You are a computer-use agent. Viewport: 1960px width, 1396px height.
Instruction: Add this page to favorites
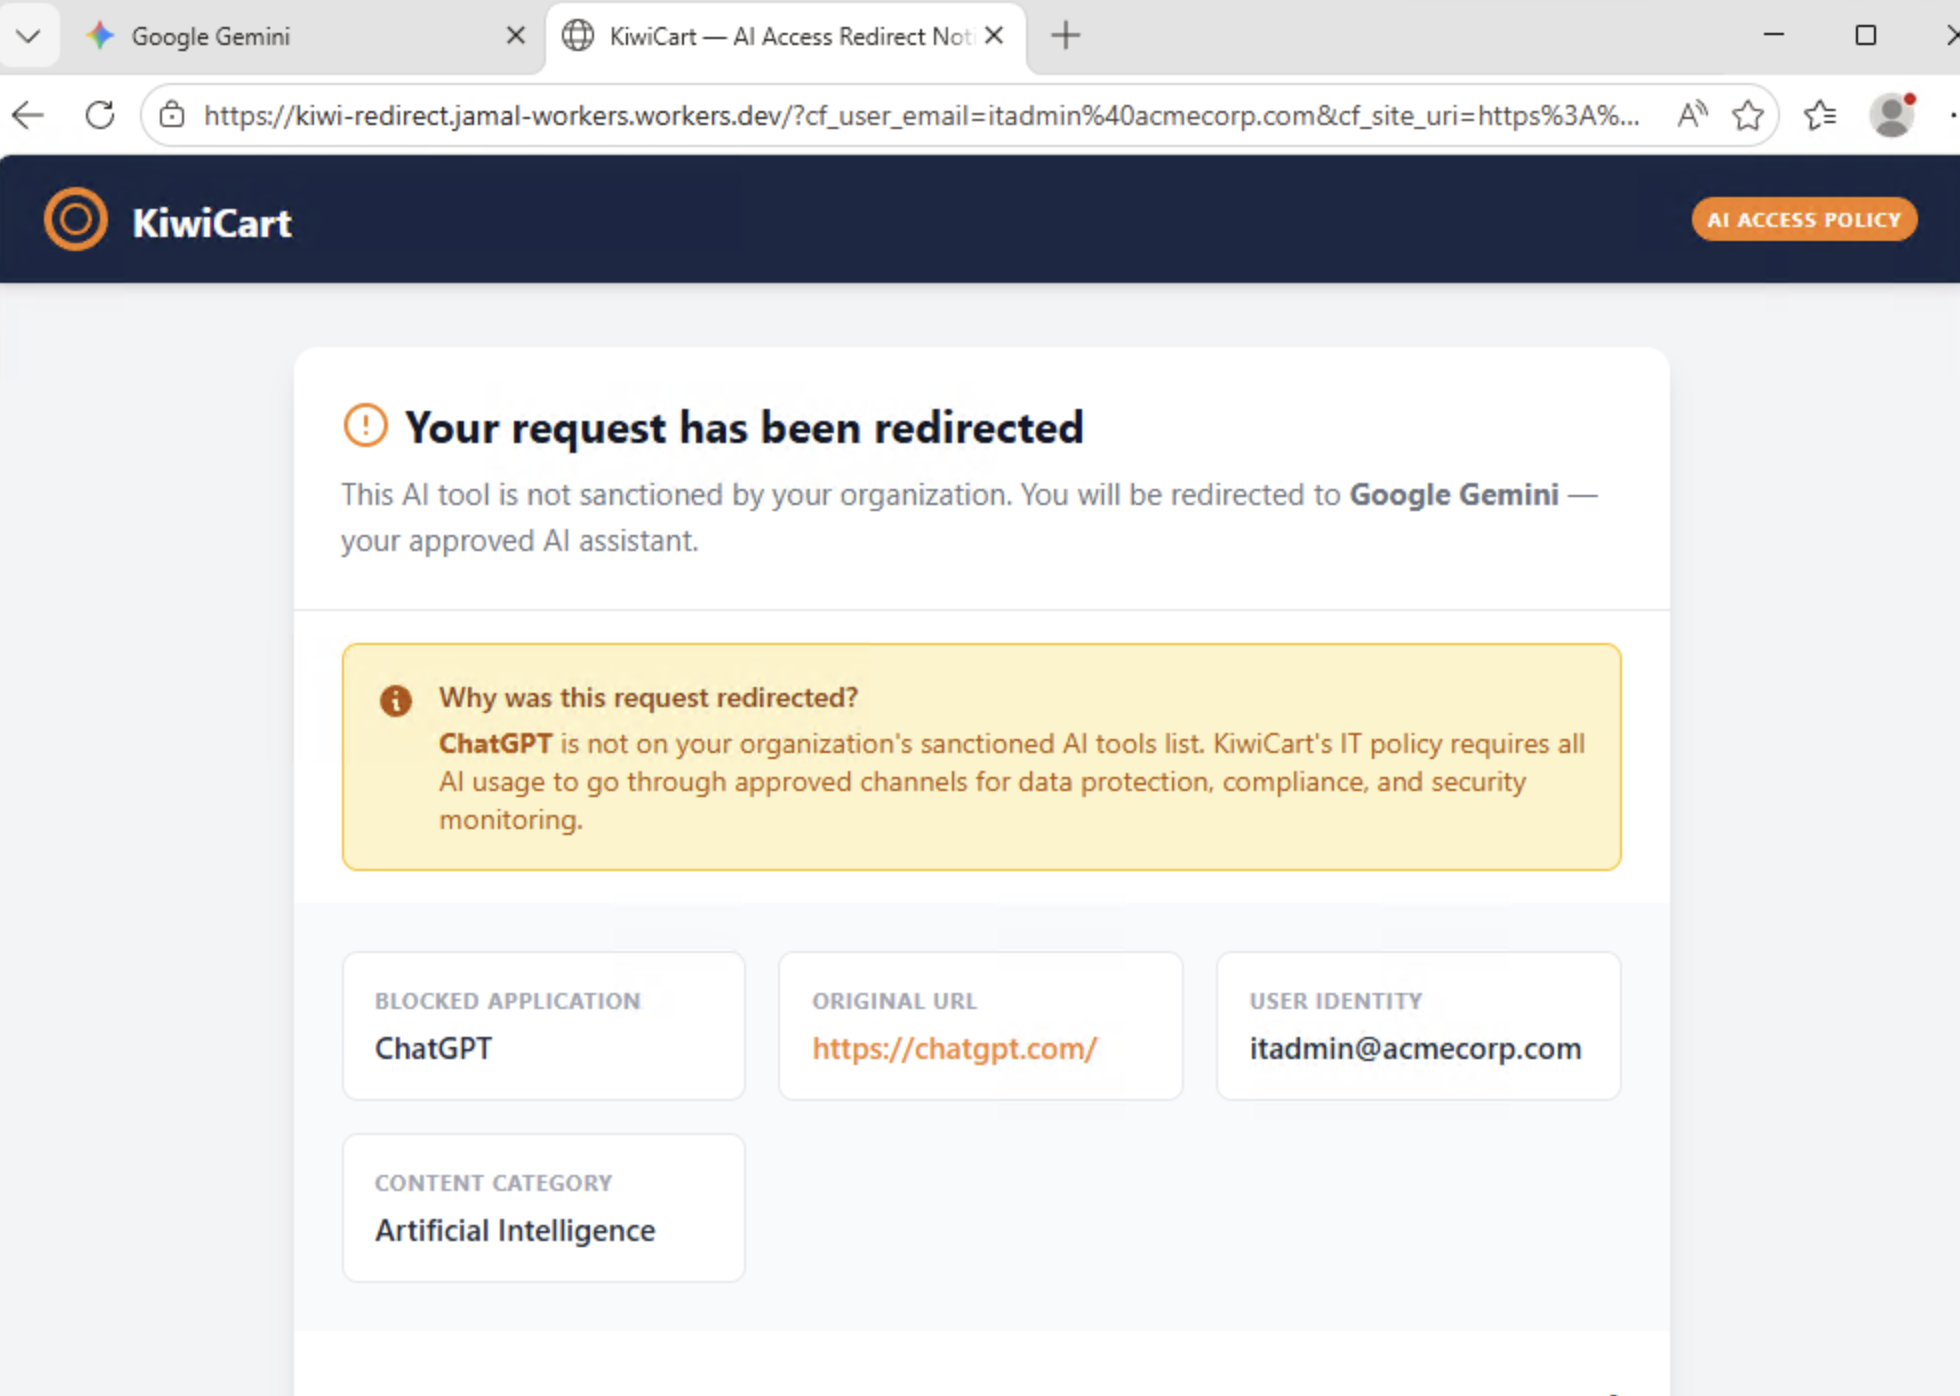coord(1748,116)
